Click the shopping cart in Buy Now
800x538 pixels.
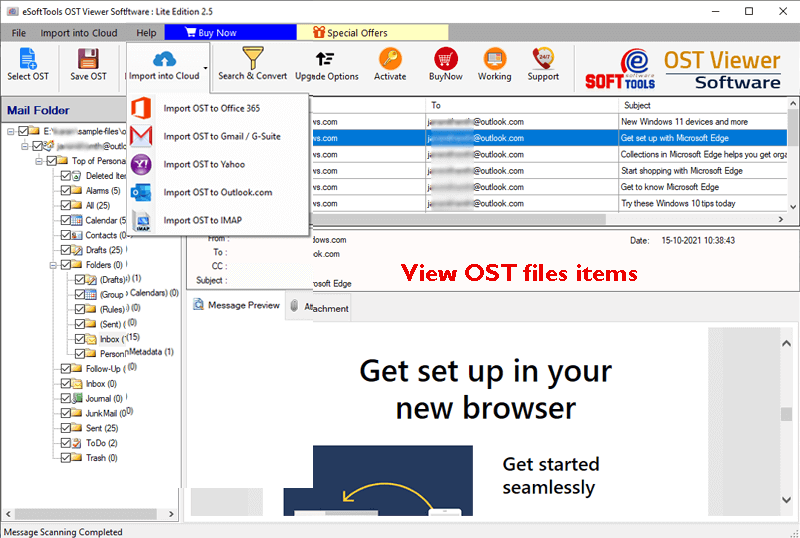190,32
